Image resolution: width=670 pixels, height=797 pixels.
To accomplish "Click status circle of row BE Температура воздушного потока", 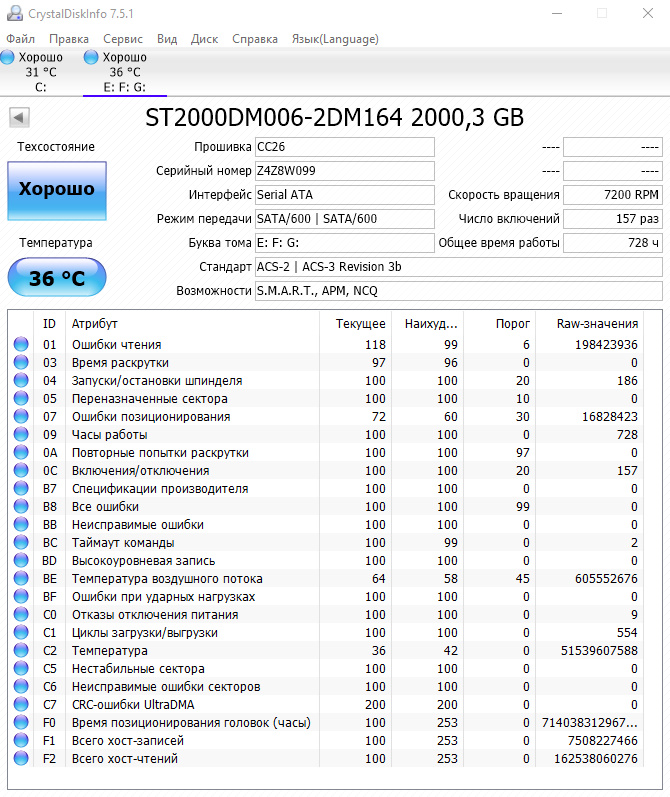I will [x=21, y=578].
